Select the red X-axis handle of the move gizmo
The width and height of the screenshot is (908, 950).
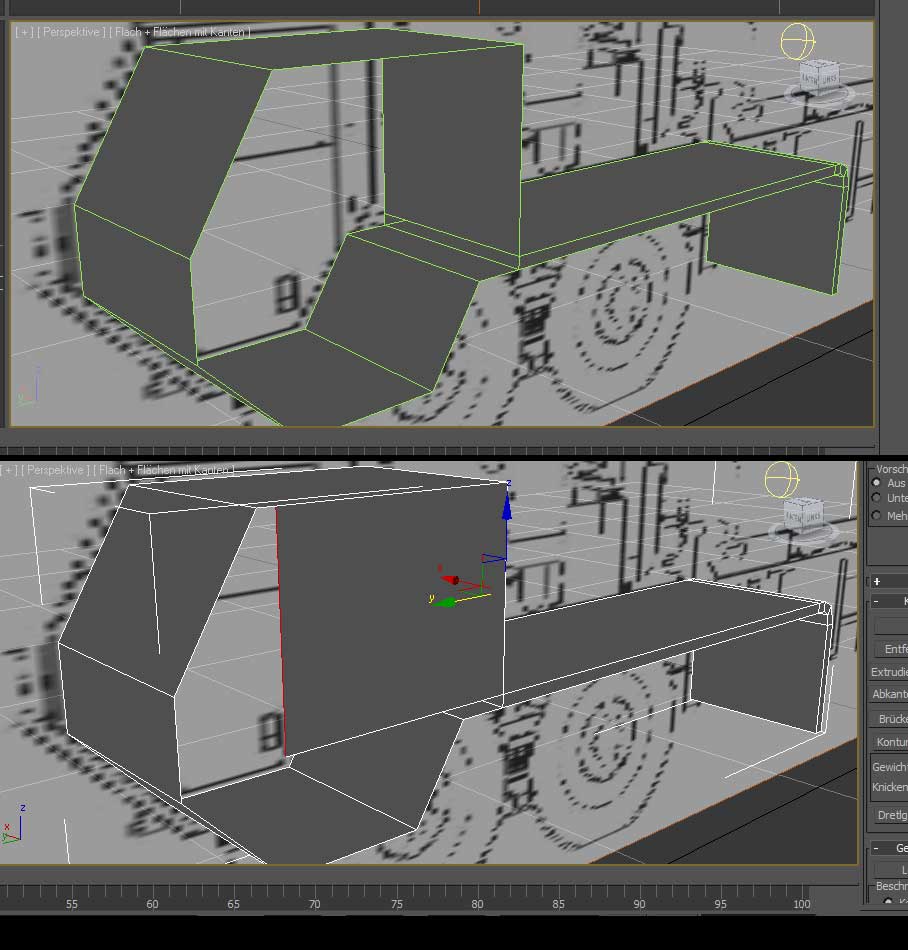(x=449, y=578)
